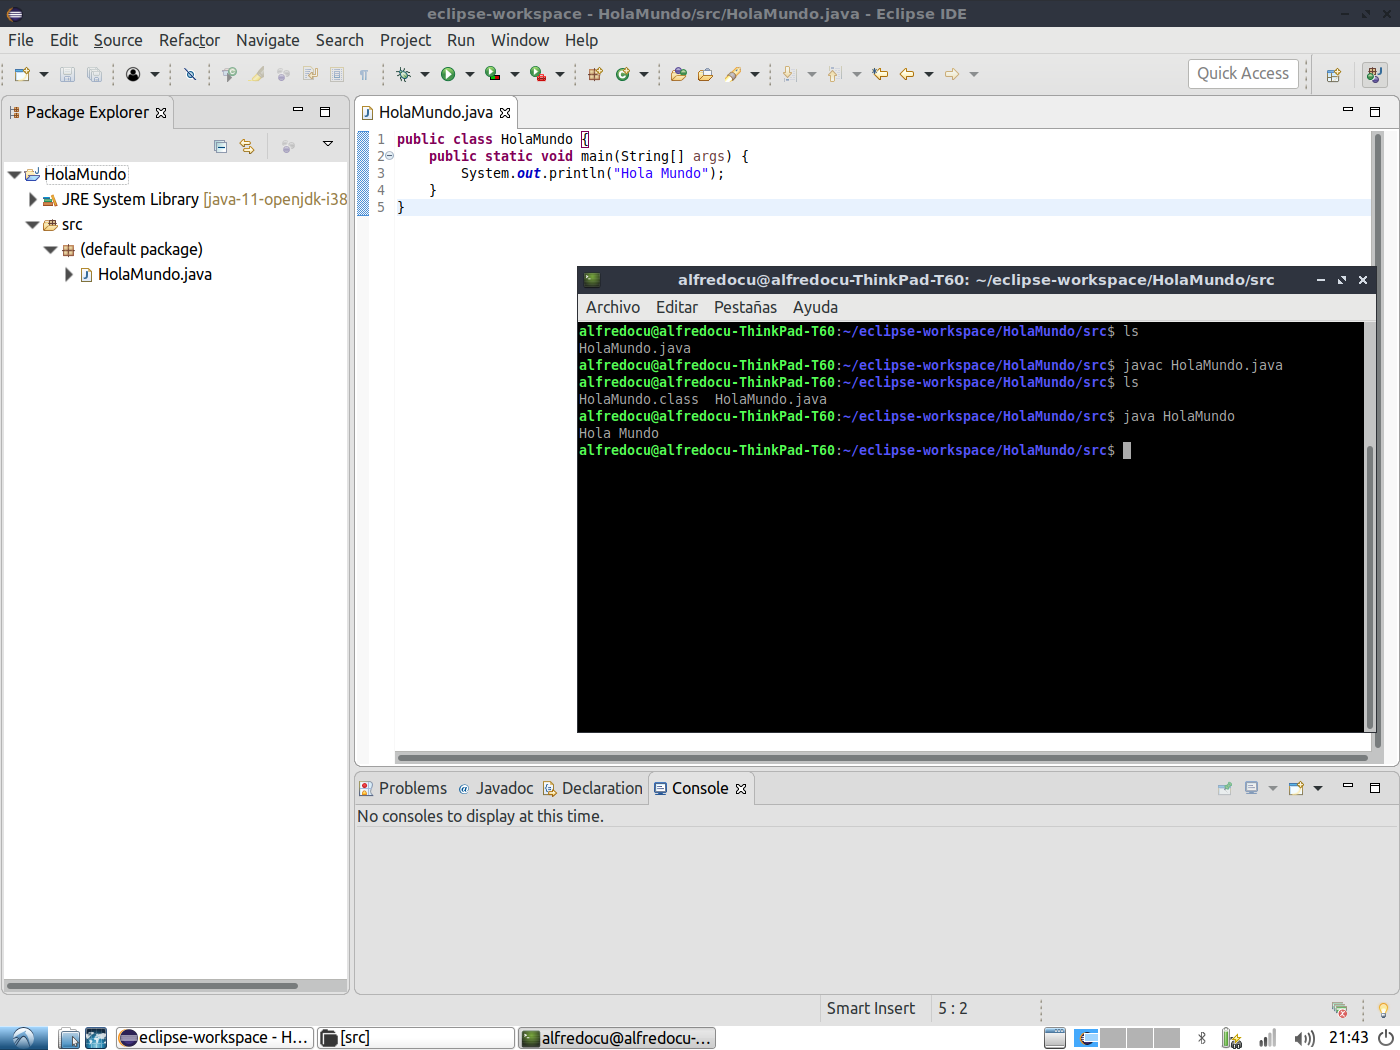Click the Debug bug icon
This screenshot has width=1400, height=1050.
tap(403, 74)
